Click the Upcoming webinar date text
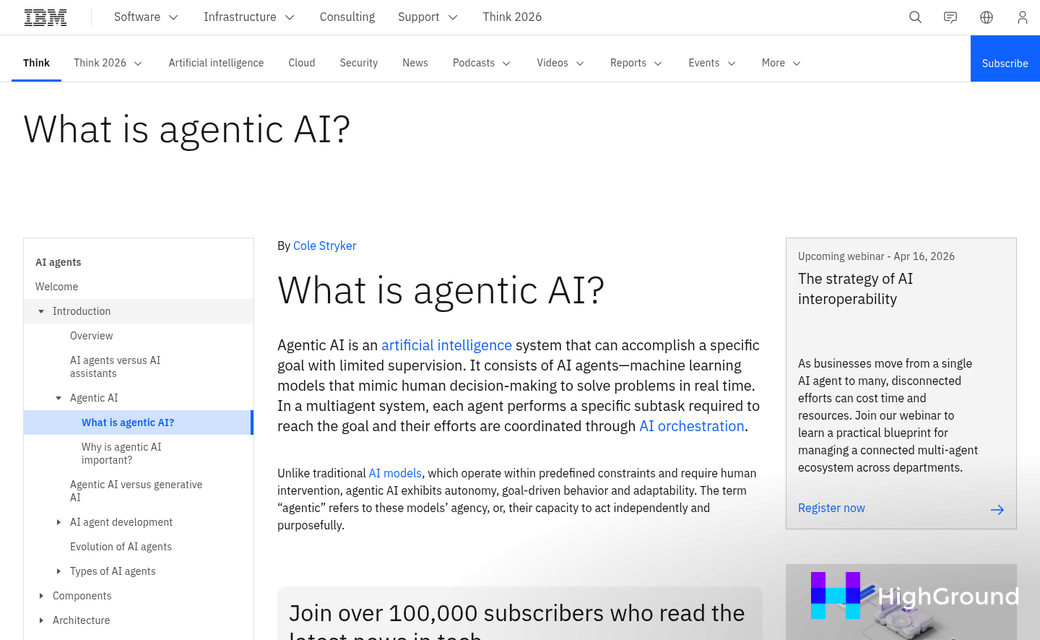The height and width of the screenshot is (640, 1040). pyautogui.click(x=876, y=256)
